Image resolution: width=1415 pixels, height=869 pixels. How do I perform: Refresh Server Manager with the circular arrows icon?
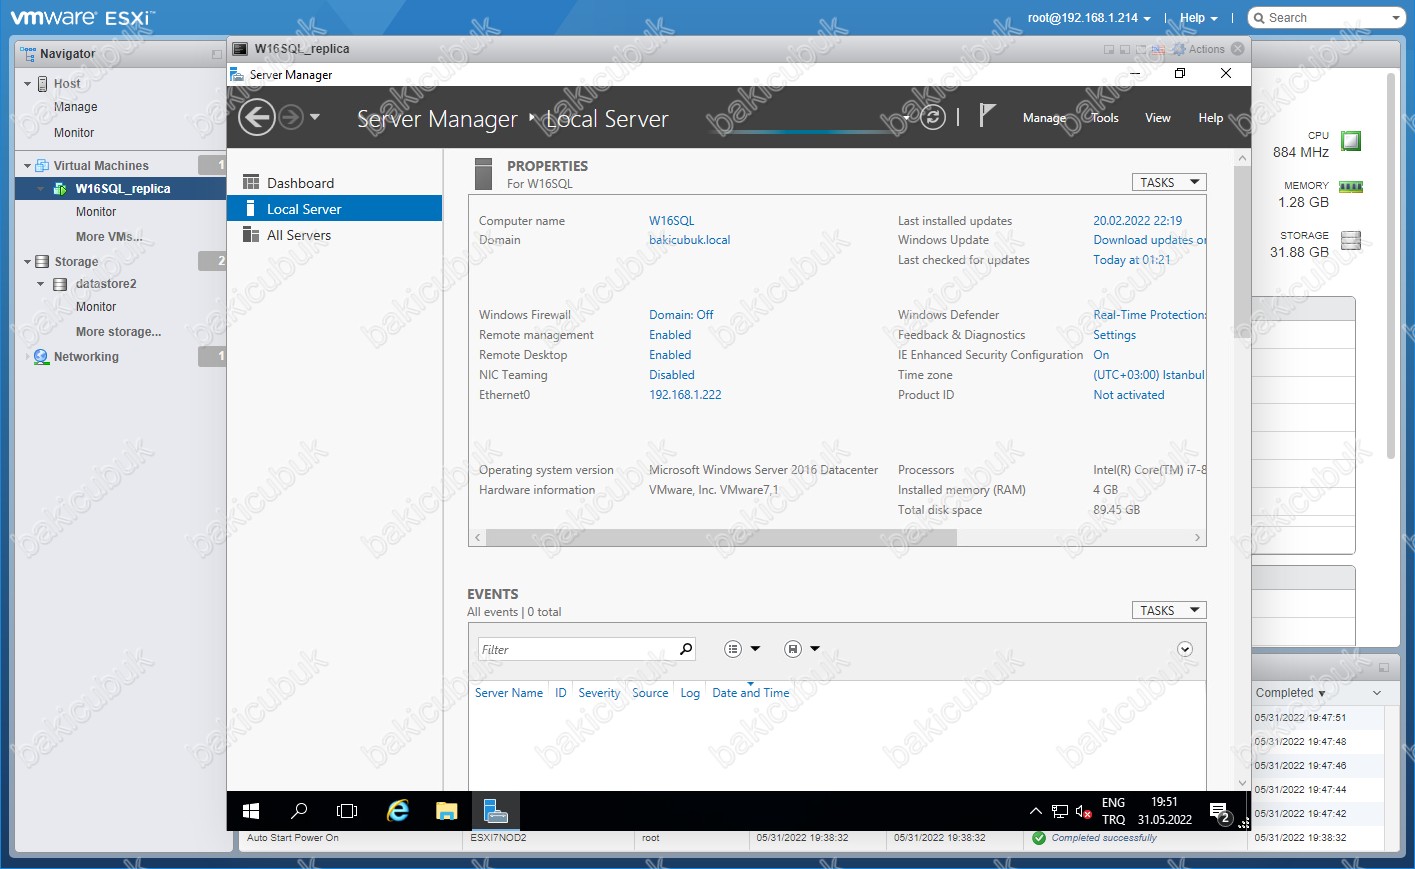click(x=933, y=117)
